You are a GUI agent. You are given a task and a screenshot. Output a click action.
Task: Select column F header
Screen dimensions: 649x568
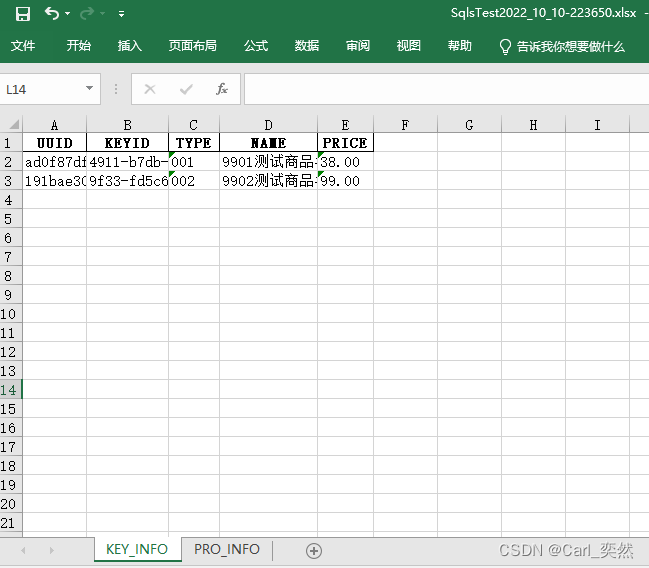tap(405, 125)
